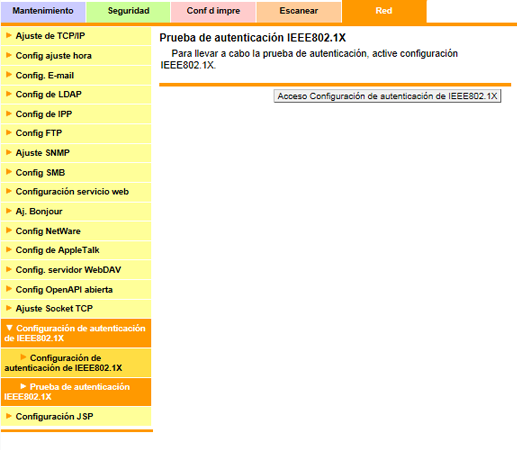Viewport: 517px width, 450px height.
Task: Select Ajuste SNMP item
Action: (76, 153)
